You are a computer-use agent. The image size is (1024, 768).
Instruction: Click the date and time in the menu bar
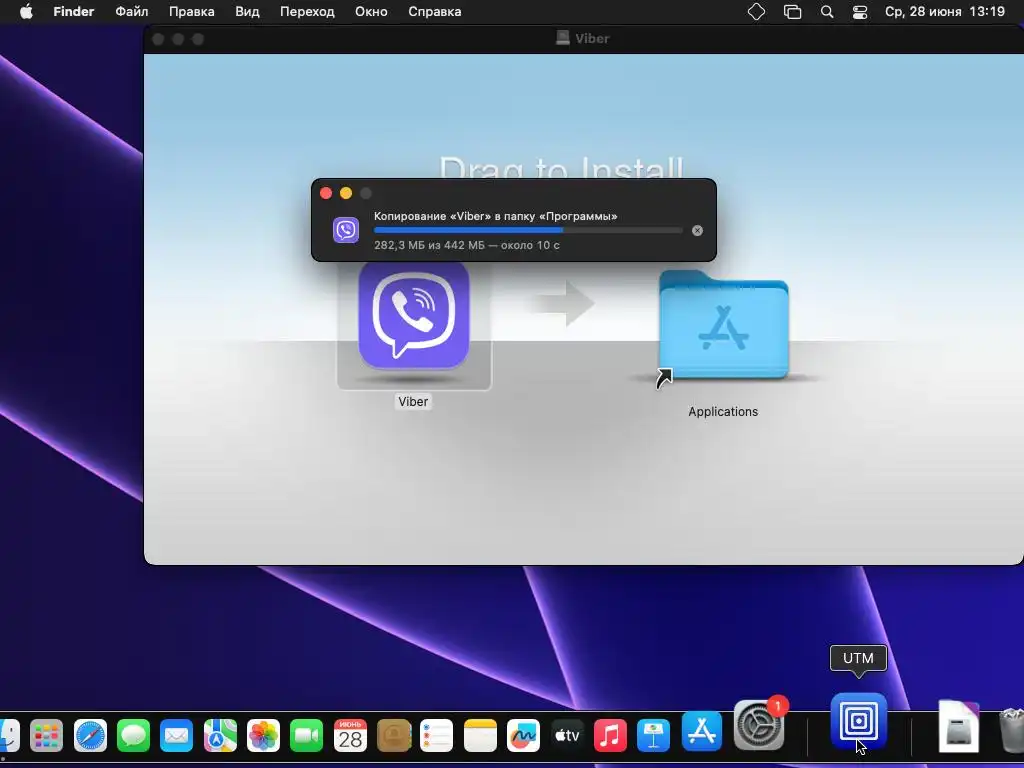tap(944, 12)
